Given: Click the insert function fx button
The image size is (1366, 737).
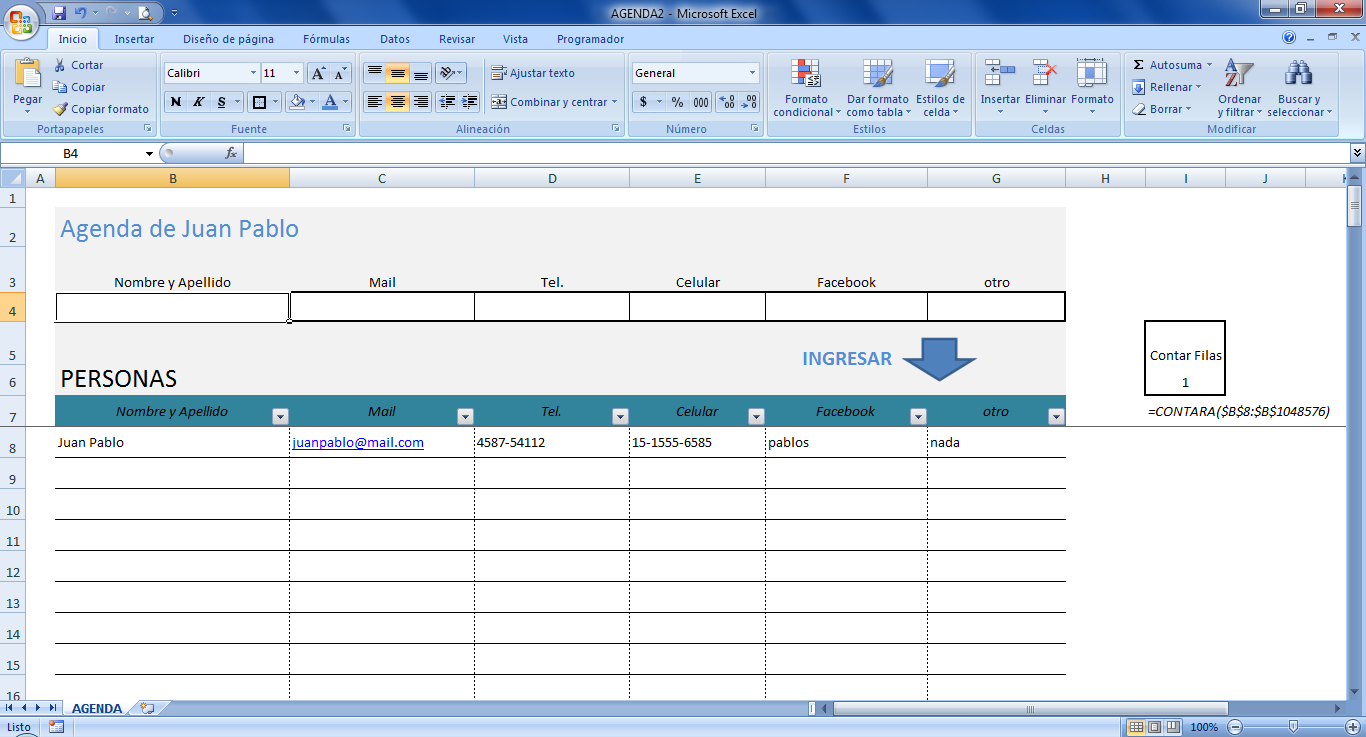Looking at the screenshot, I should coord(231,153).
